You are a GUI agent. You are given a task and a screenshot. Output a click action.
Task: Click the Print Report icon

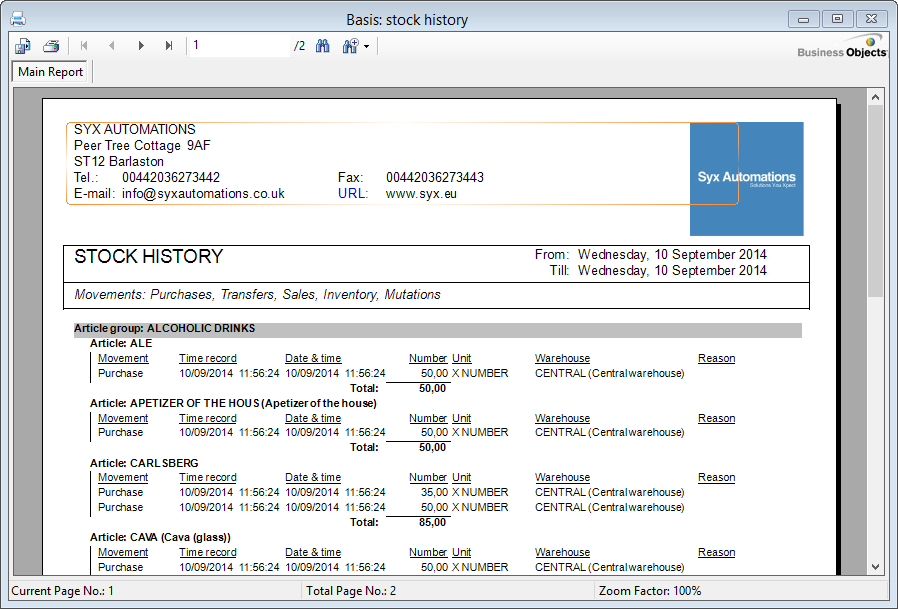click(x=51, y=46)
